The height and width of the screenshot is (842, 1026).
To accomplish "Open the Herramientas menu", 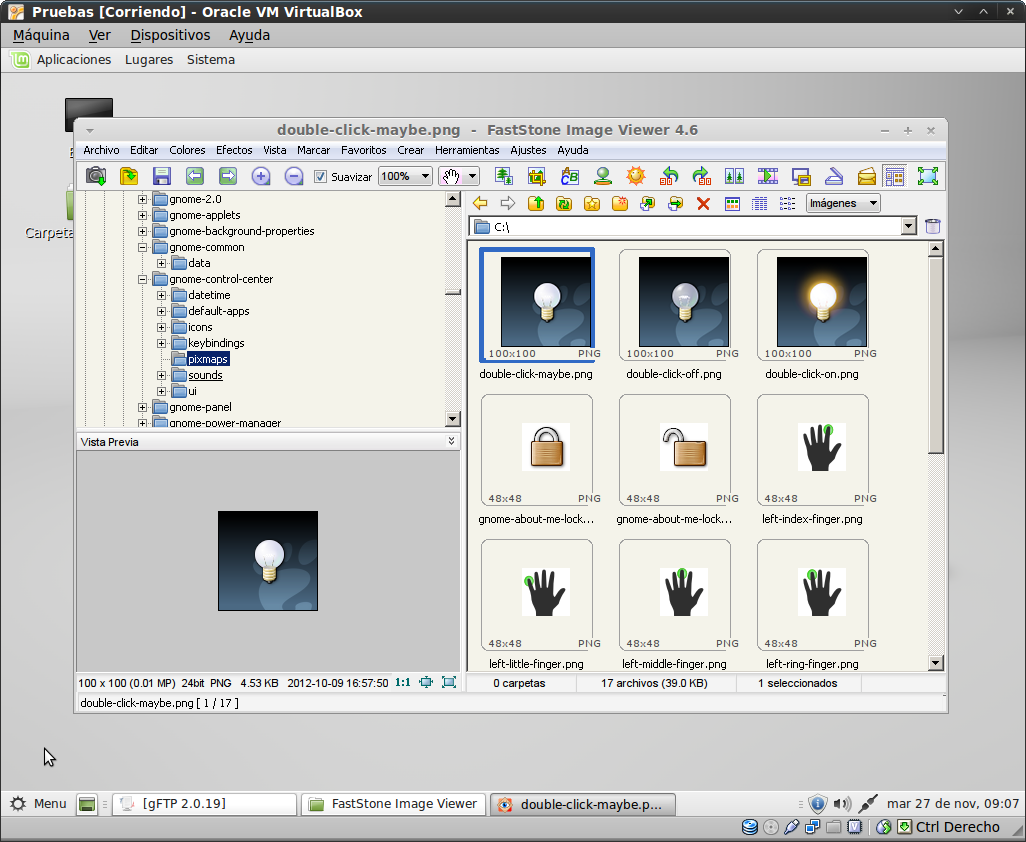I will coord(466,150).
